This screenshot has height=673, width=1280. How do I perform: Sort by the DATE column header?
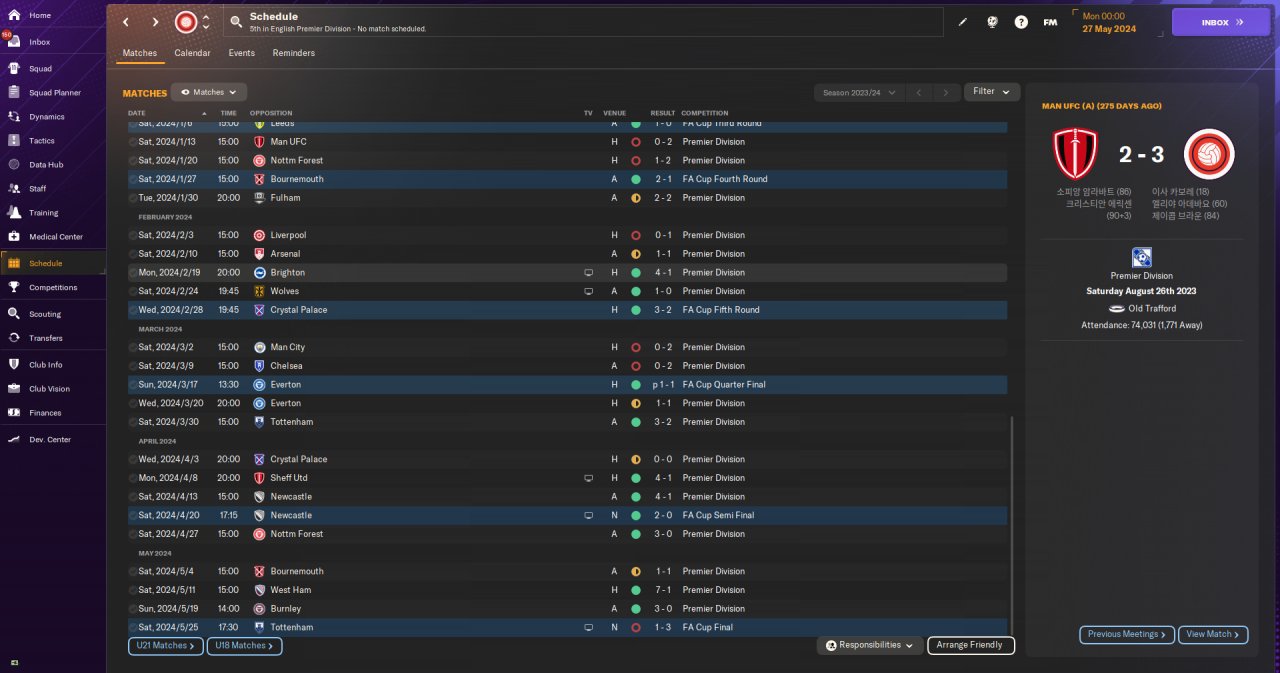[137, 113]
